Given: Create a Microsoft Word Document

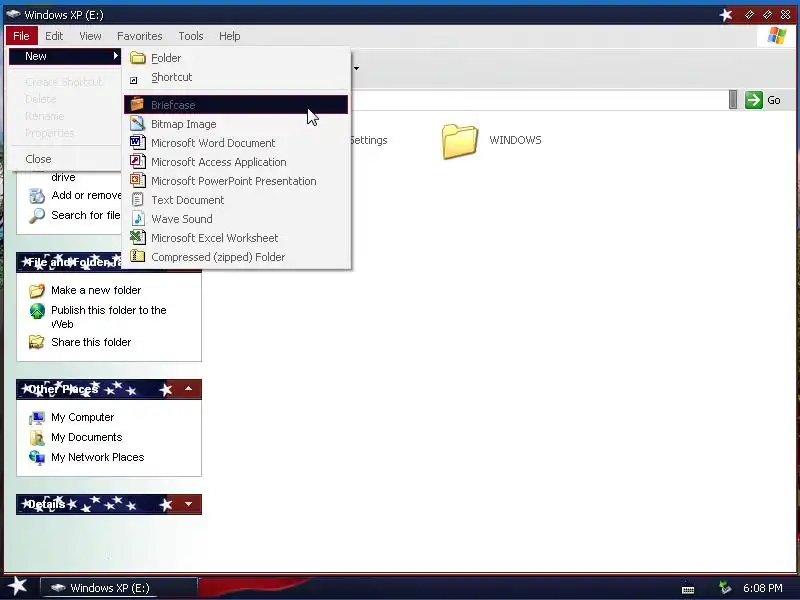Looking at the screenshot, I should click(236, 143).
